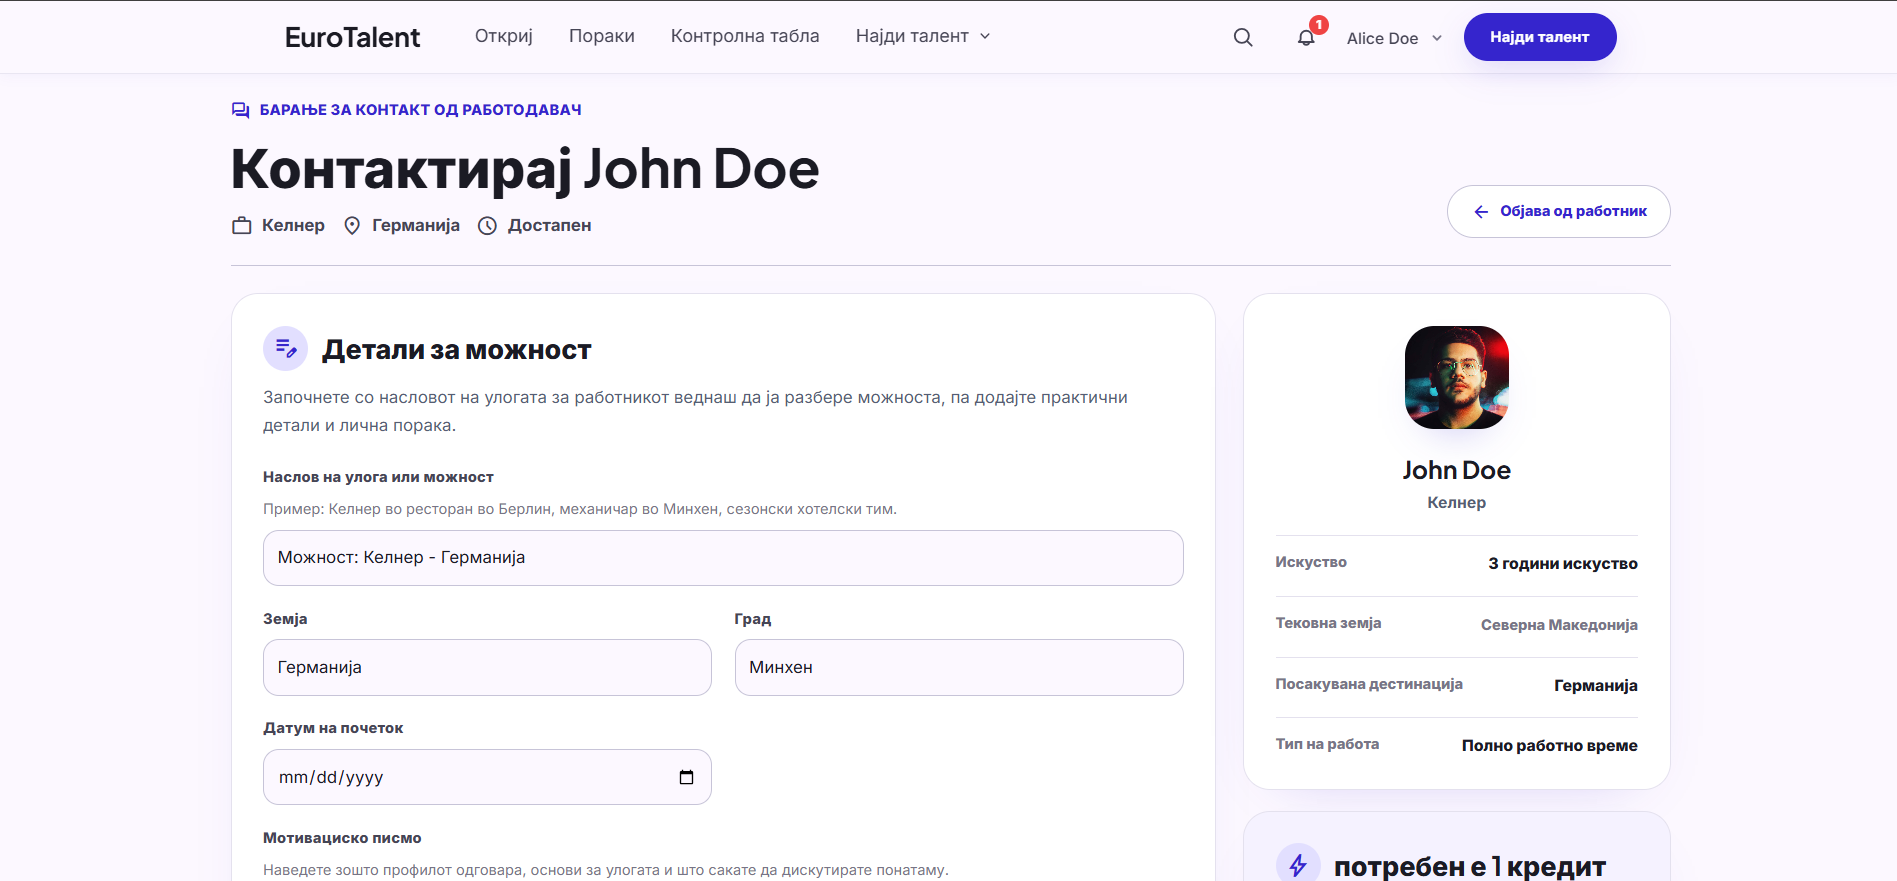The image size is (1897, 881).
Task: Open the notifications bell
Action: [1306, 37]
